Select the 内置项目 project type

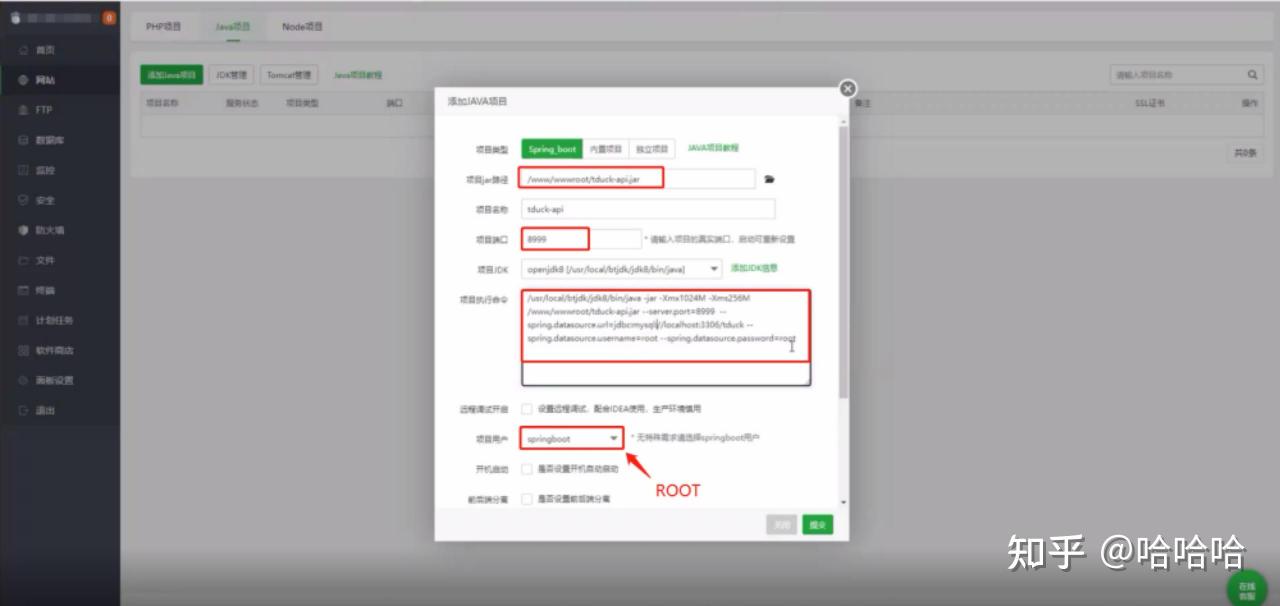tap(605, 149)
